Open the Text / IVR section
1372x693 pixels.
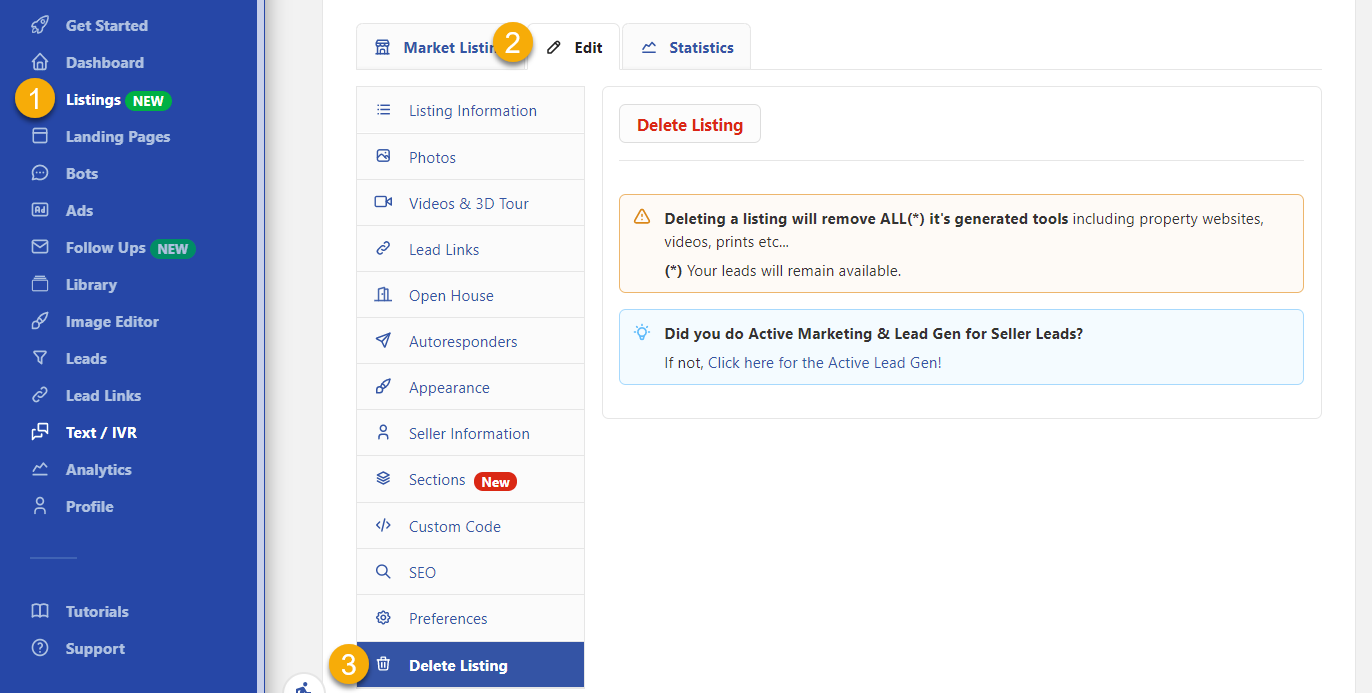coord(99,432)
